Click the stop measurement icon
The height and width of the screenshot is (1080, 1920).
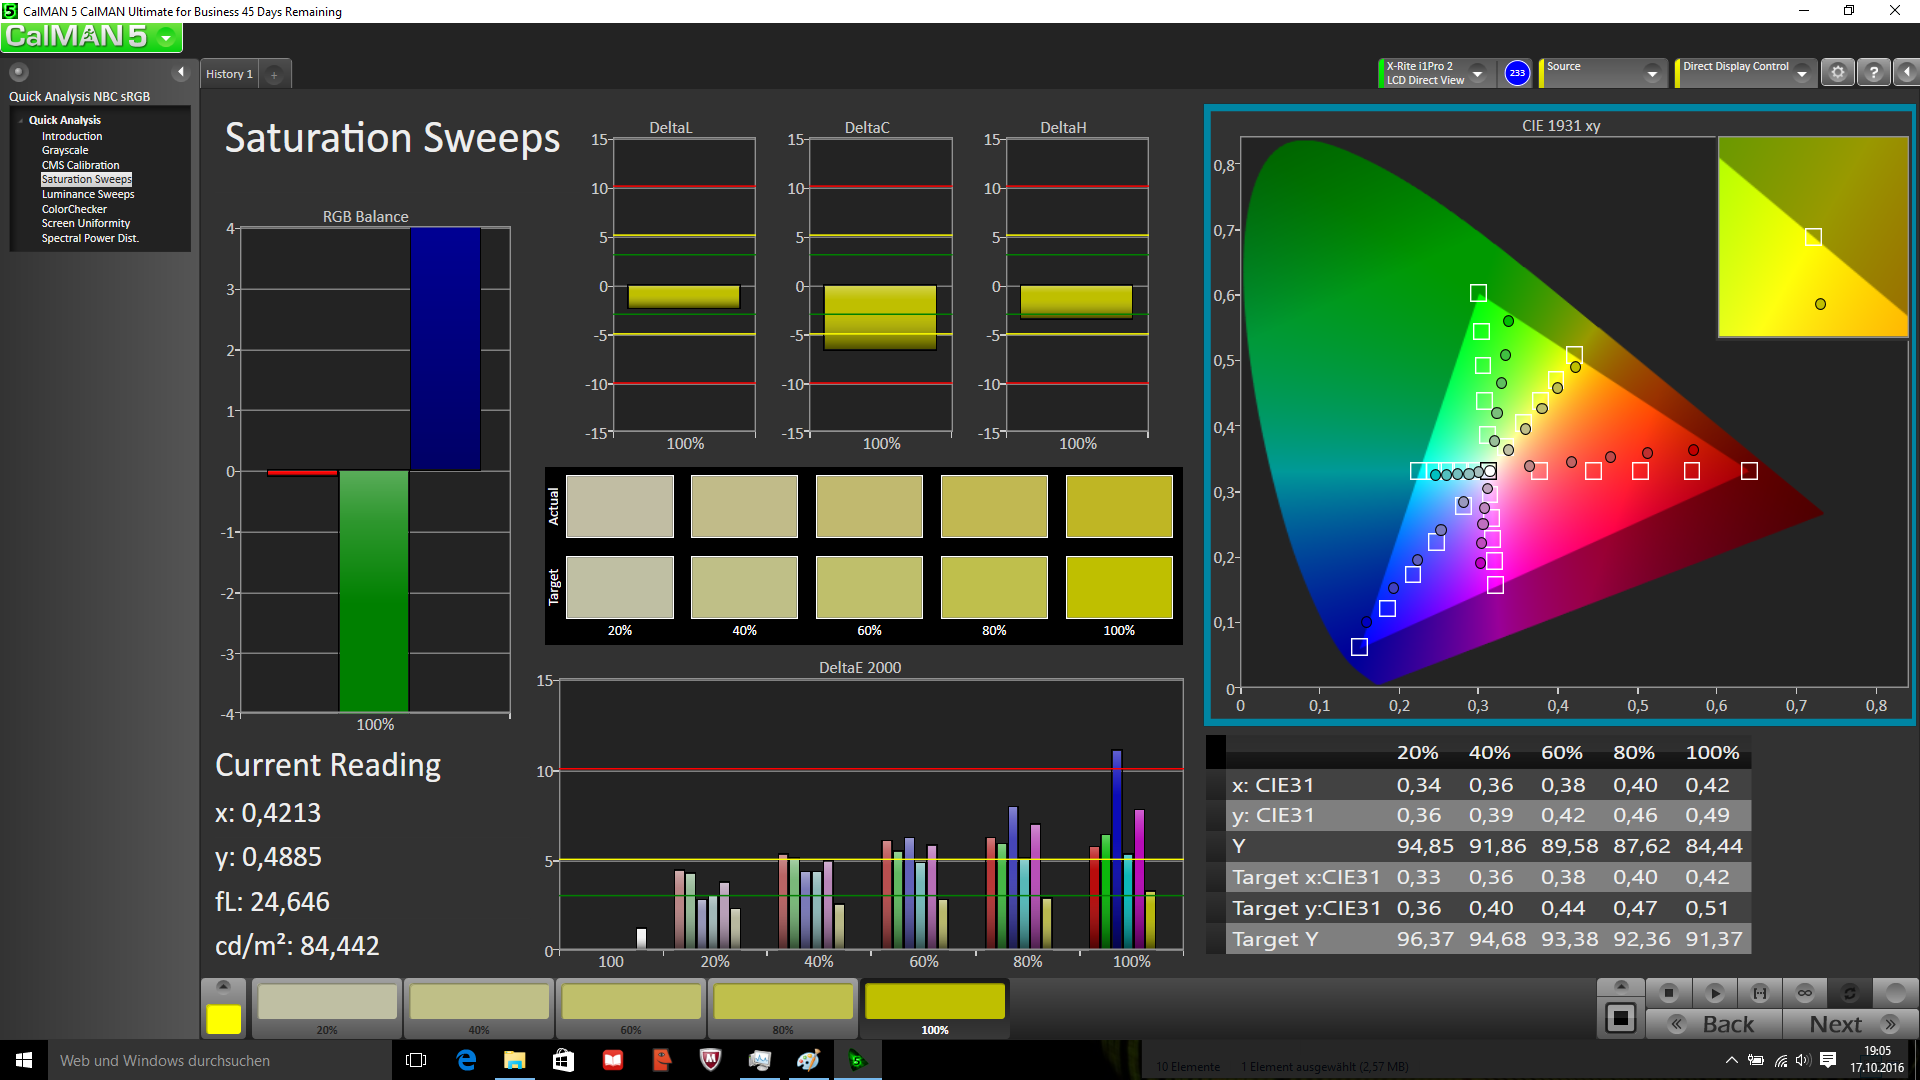click(x=1668, y=993)
